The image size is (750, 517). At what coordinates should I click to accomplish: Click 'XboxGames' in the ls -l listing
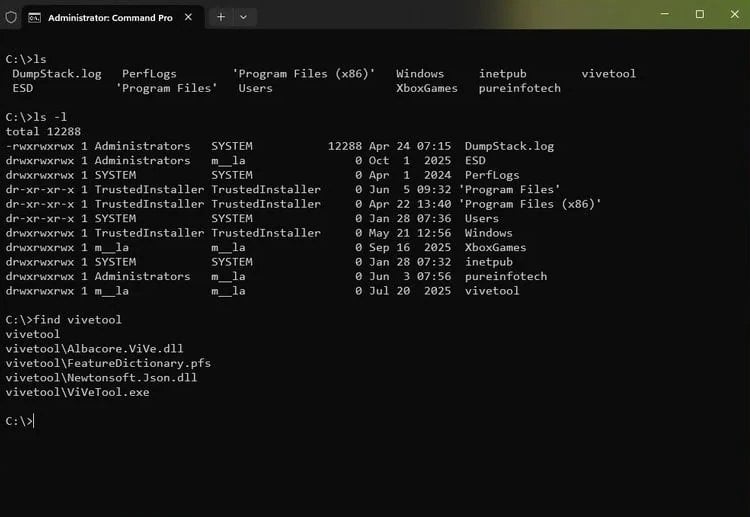pyautogui.click(x=495, y=248)
